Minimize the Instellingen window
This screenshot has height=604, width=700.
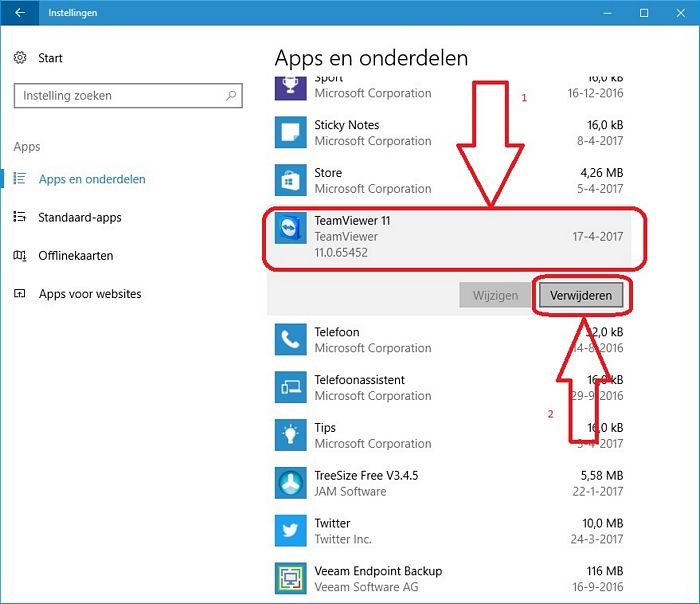(x=607, y=13)
